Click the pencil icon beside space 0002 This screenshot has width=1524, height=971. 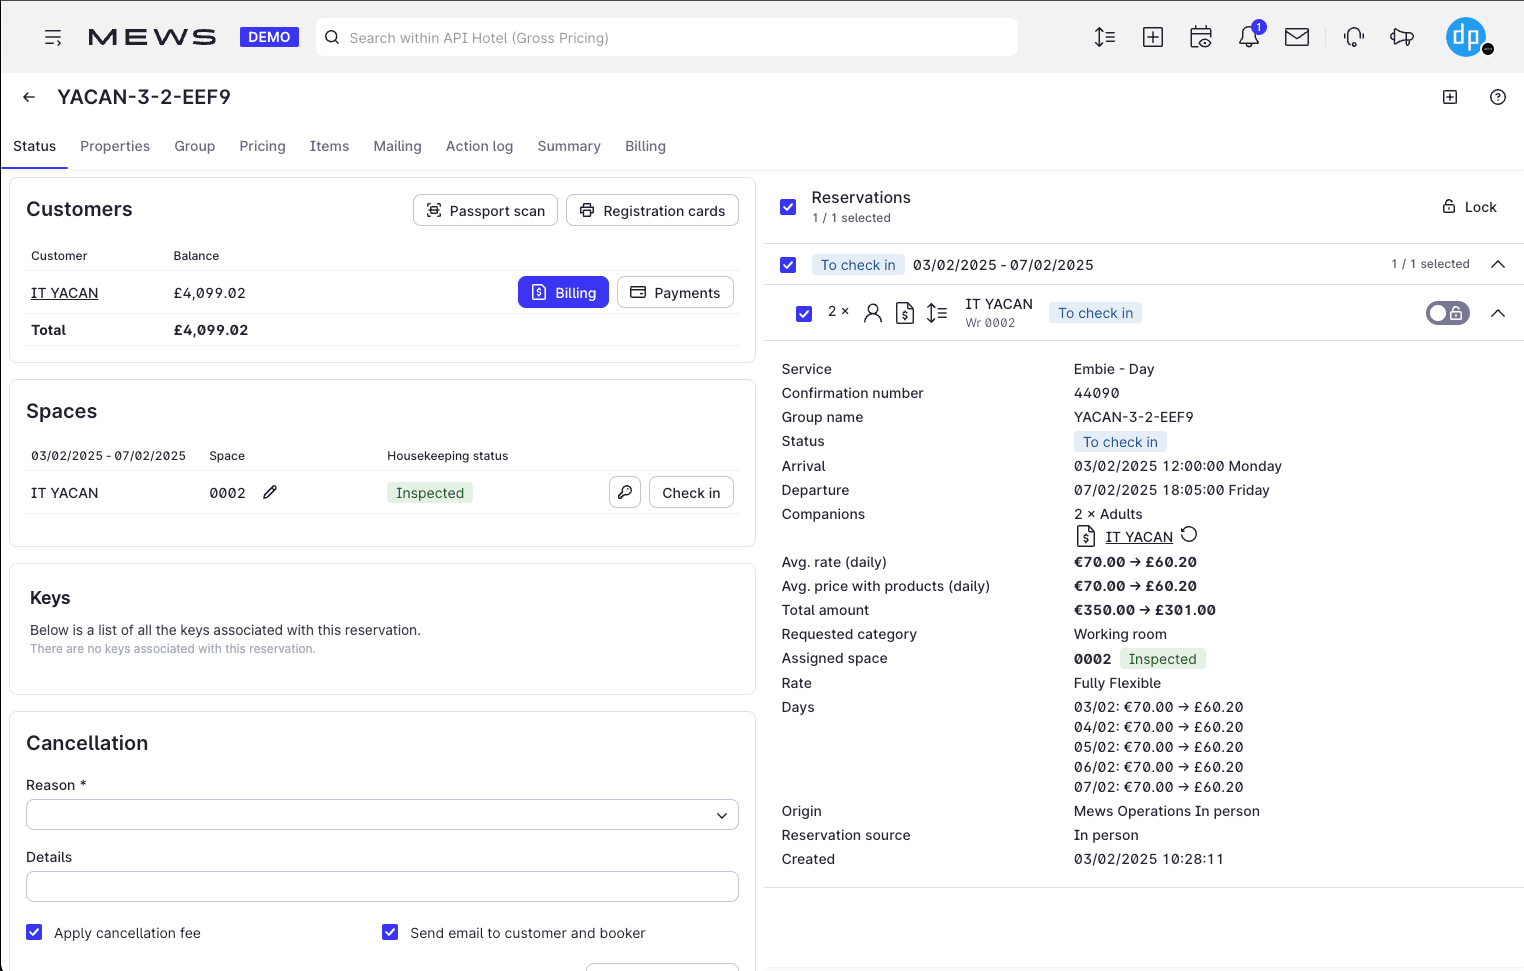pos(270,492)
